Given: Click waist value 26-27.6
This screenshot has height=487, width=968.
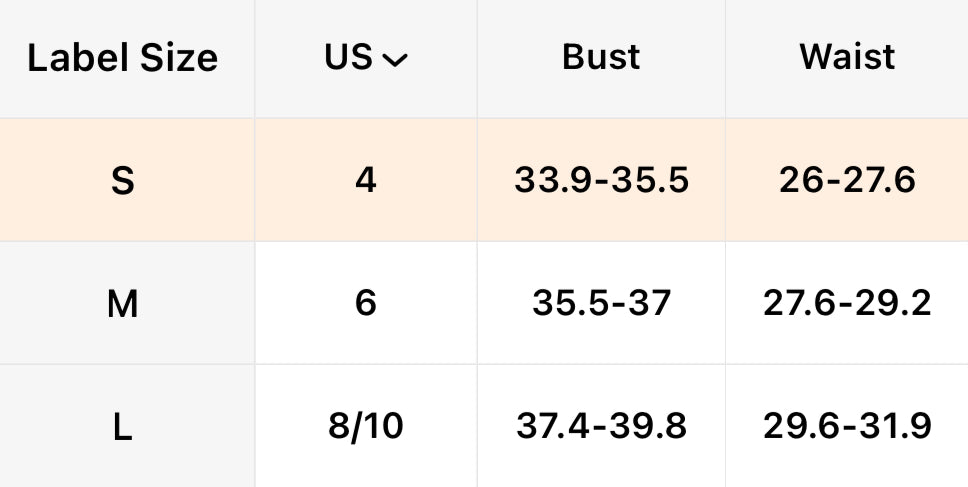Looking at the screenshot, I should click(x=847, y=181).
